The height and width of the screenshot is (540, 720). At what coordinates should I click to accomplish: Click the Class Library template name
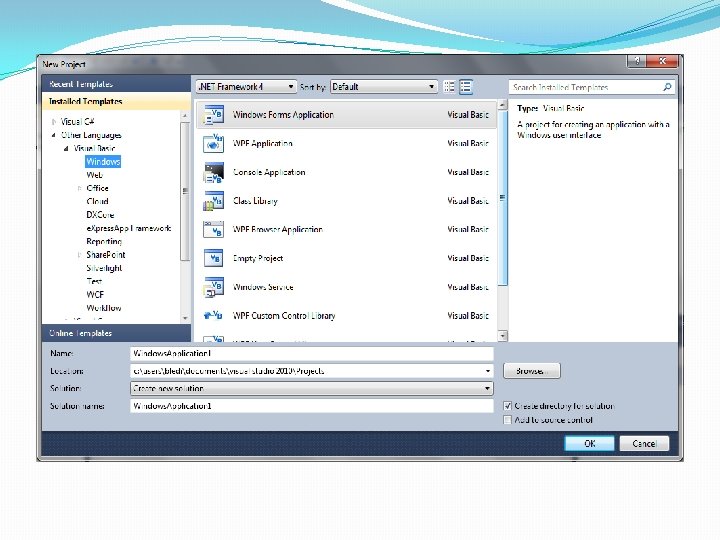(255, 201)
